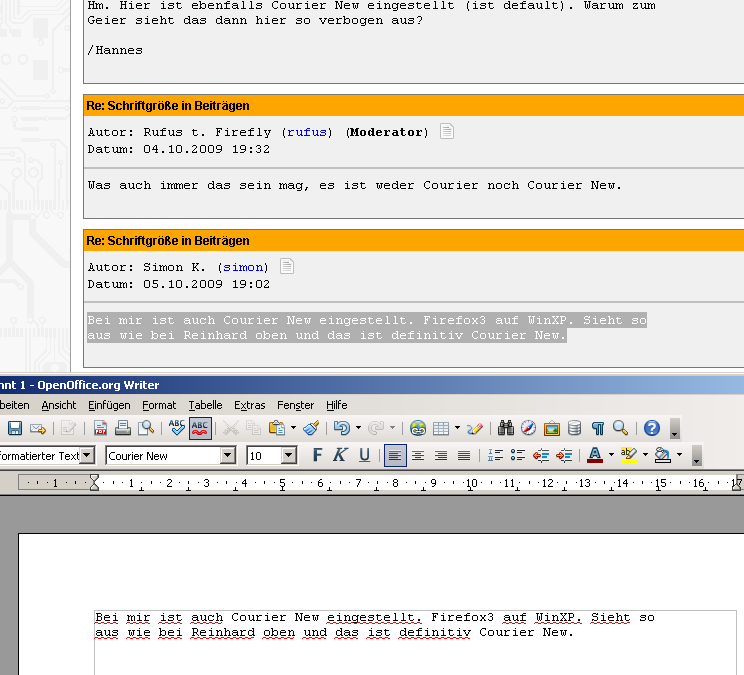
Task: Open OpenOffice.org Help question mark icon
Action: [652, 428]
